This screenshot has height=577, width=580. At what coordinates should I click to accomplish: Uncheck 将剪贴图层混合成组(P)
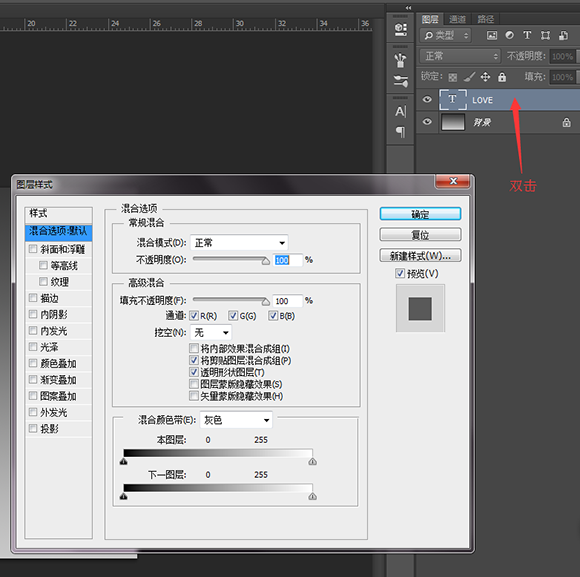click(x=194, y=360)
